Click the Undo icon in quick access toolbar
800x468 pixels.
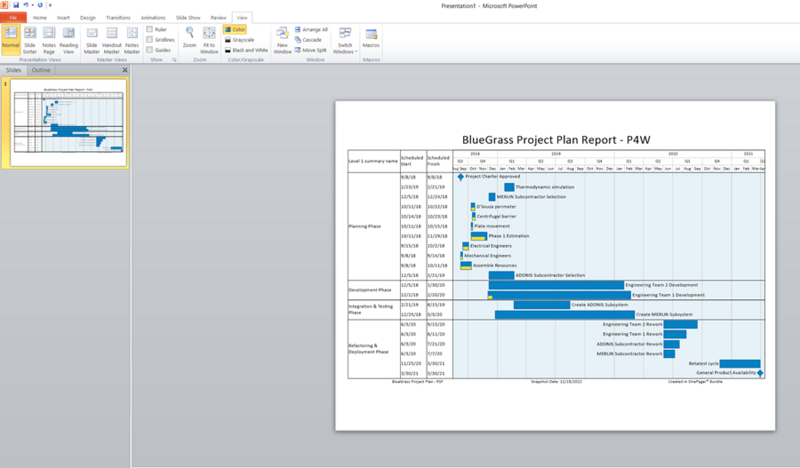click(x=26, y=5)
